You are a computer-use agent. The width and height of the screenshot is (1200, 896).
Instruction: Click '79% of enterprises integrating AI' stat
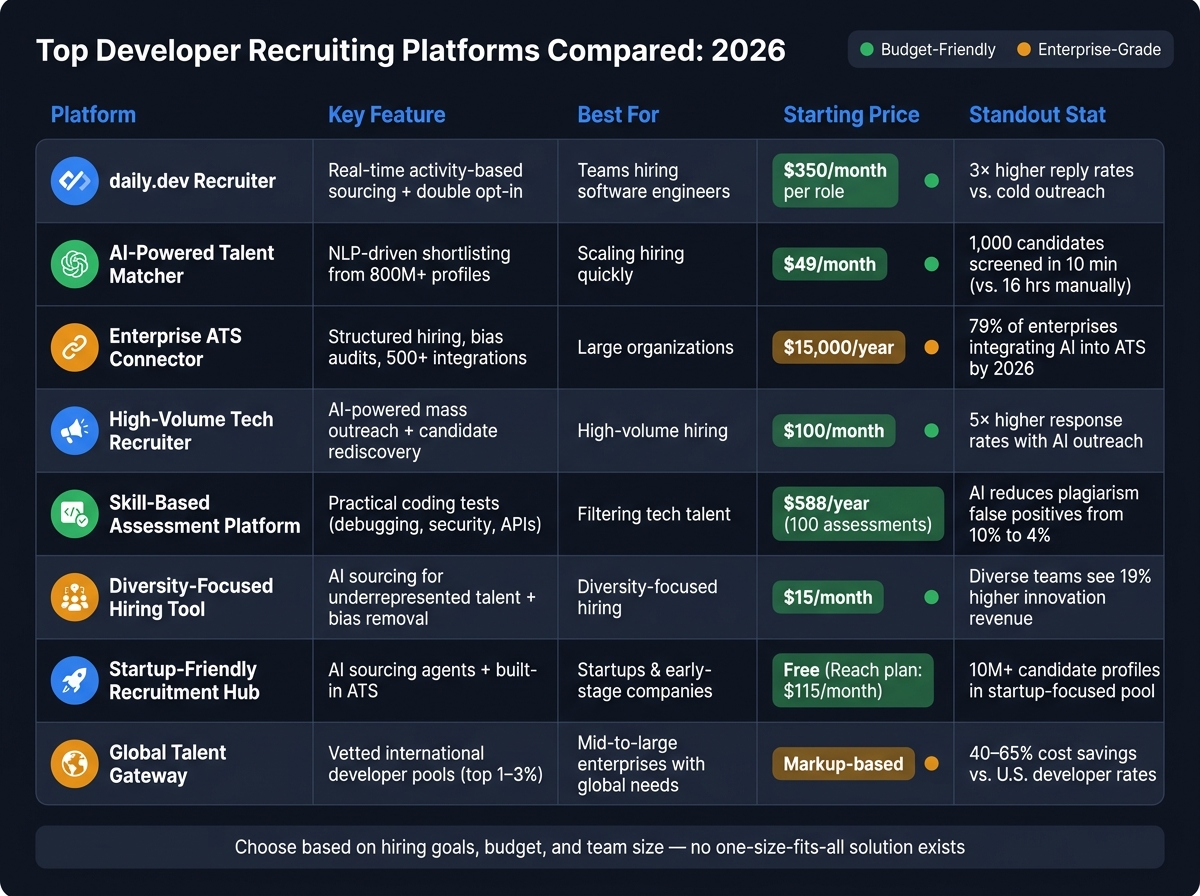(x=1057, y=347)
